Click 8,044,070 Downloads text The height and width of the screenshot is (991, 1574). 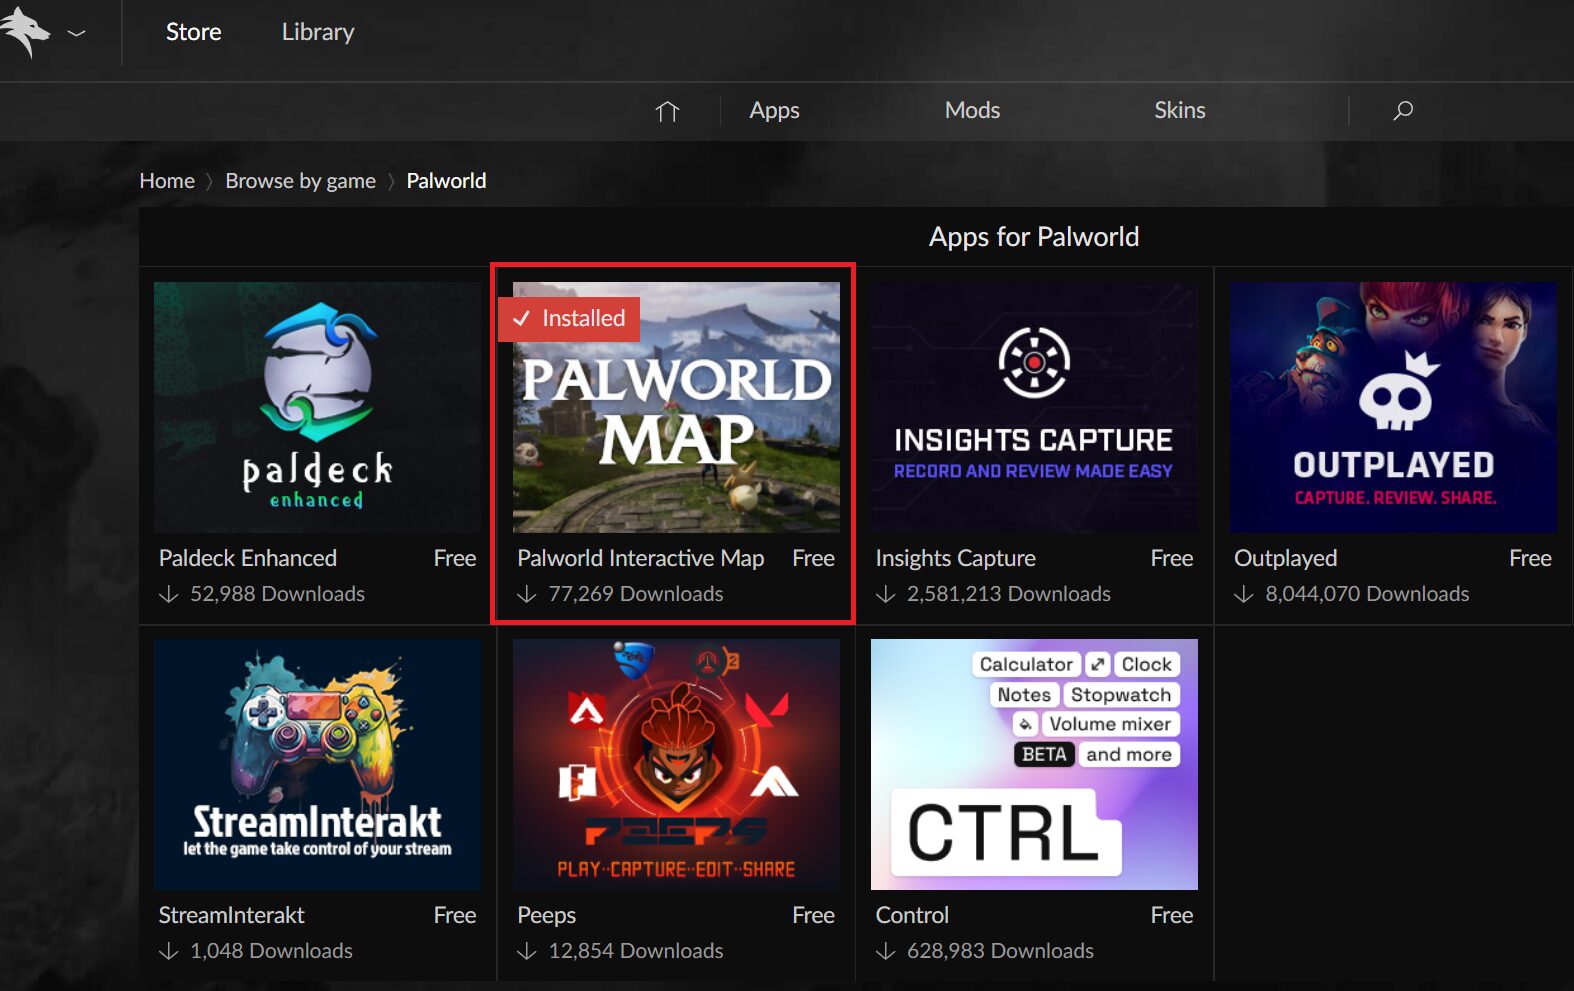click(x=1367, y=594)
